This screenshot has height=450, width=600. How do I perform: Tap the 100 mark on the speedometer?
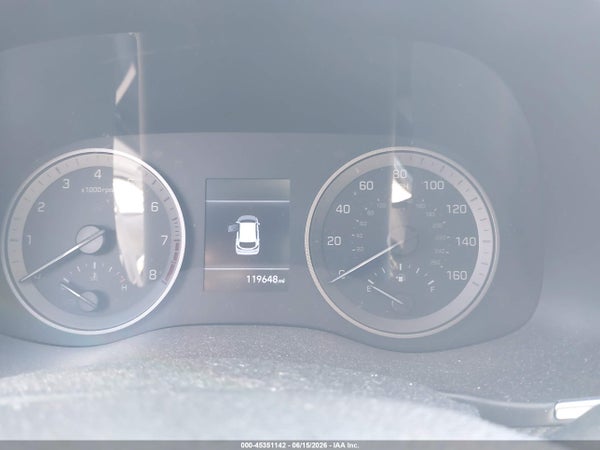(x=434, y=185)
